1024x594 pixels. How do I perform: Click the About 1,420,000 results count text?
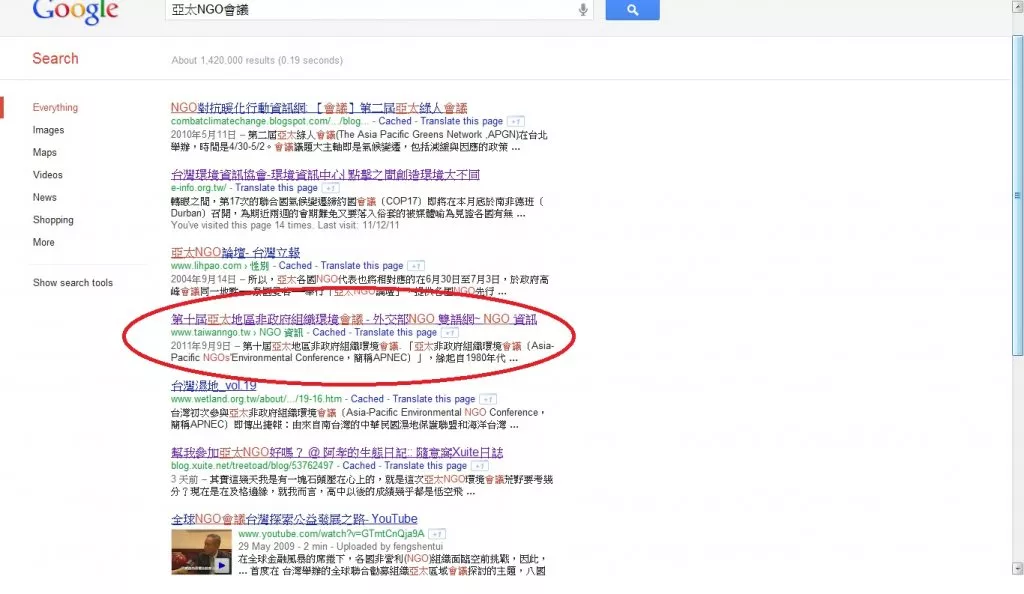[x=257, y=60]
